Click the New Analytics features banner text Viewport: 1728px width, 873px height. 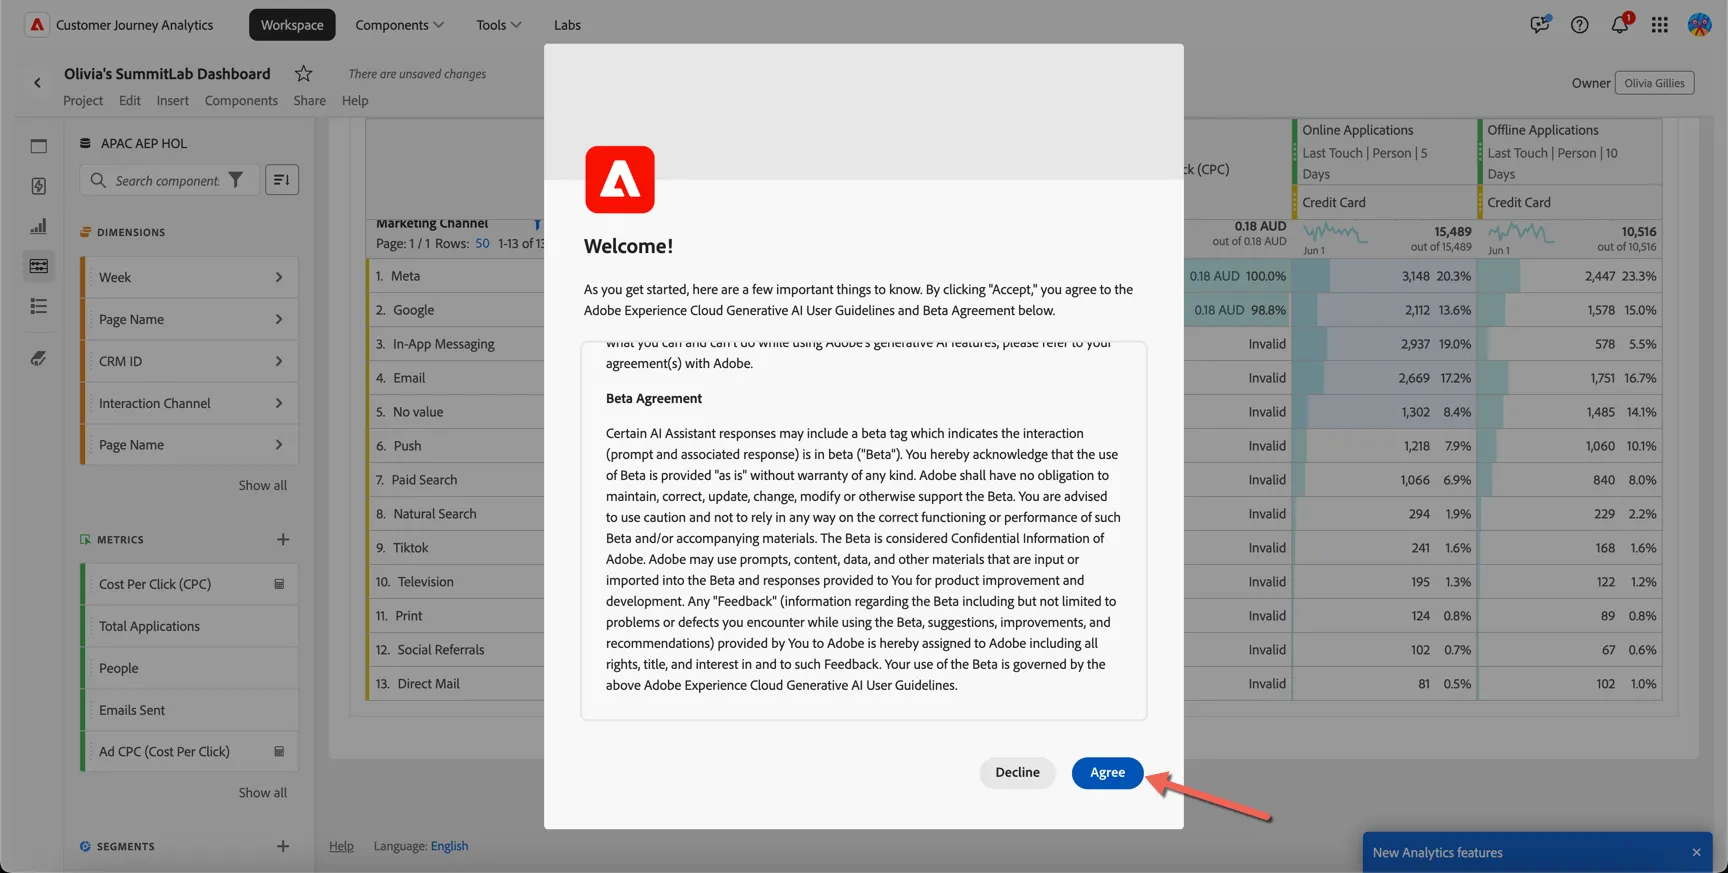(1437, 852)
